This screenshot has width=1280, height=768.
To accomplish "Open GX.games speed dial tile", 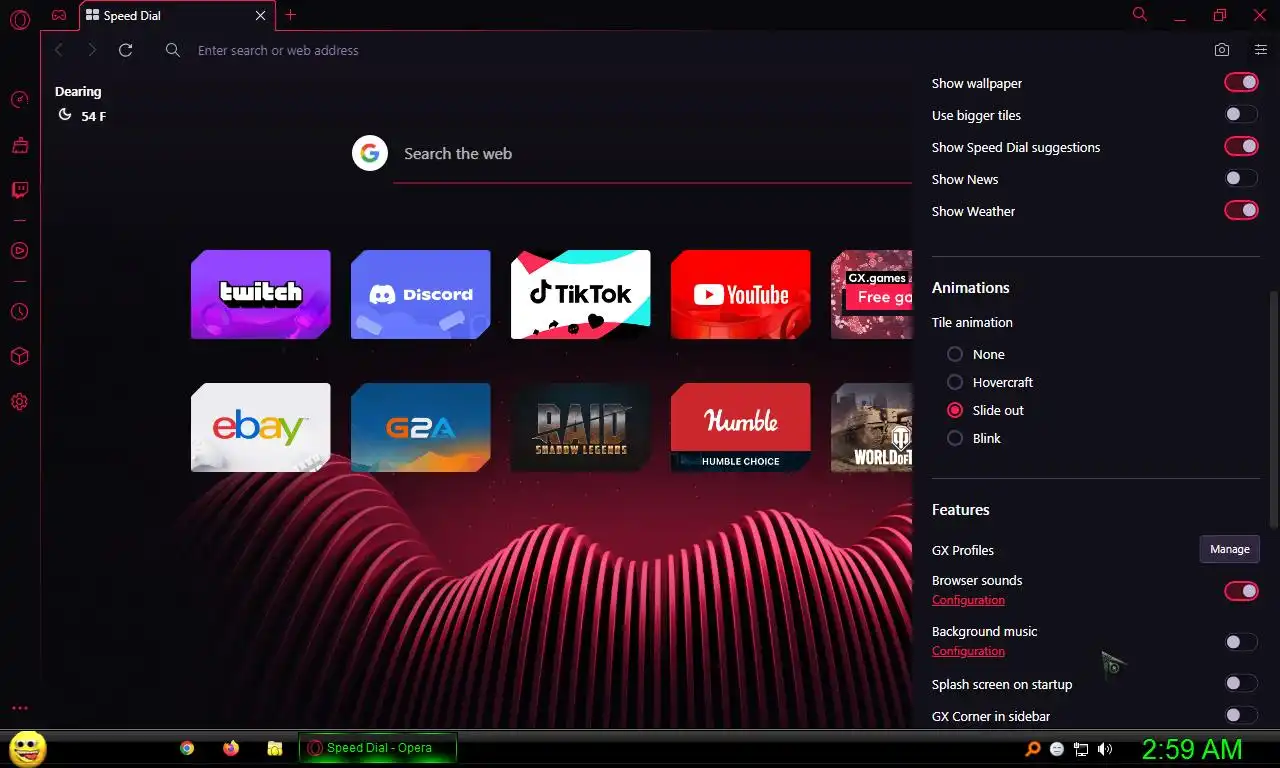I will coord(872,294).
